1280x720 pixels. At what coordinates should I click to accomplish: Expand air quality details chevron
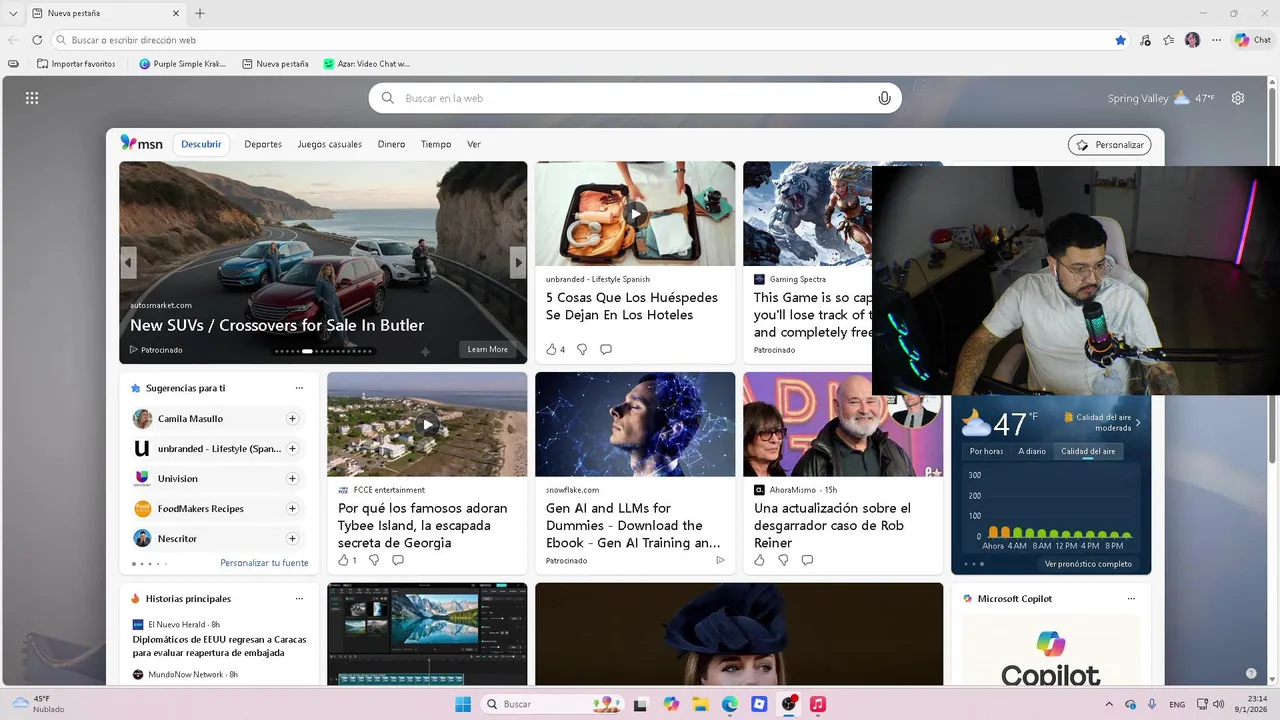point(1138,423)
